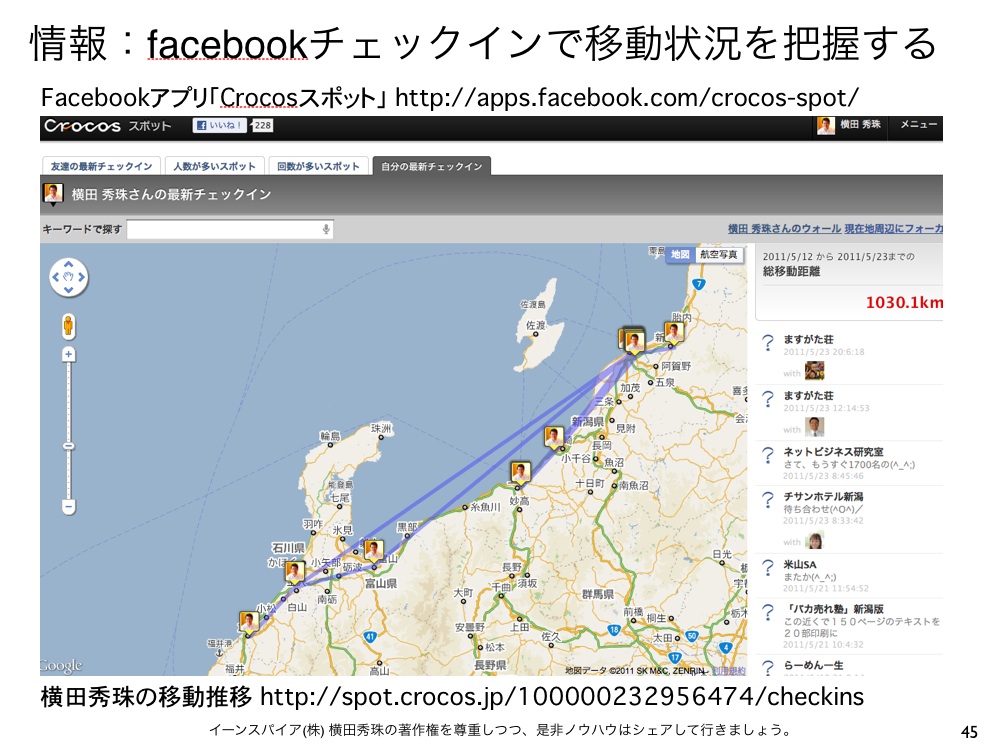
Task: Open the ネットビジネス研究室 check-in
Action: [x=832, y=452]
